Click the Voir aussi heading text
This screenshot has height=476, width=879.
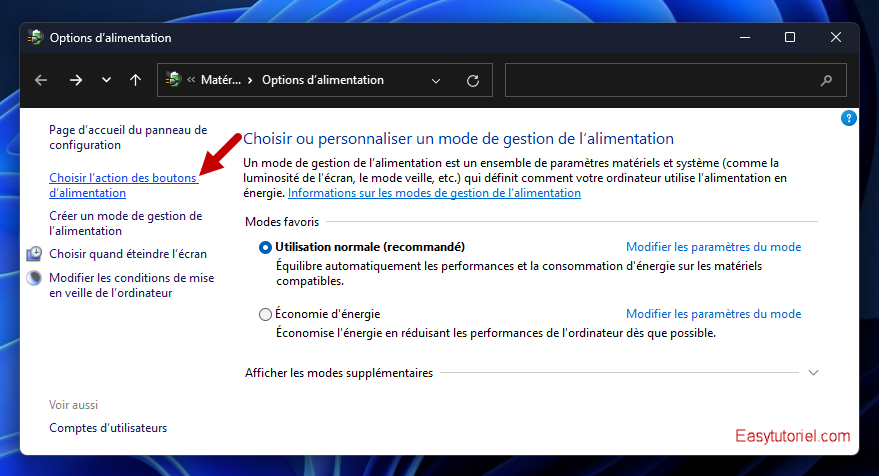pyautogui.click(x=73, y=405)
